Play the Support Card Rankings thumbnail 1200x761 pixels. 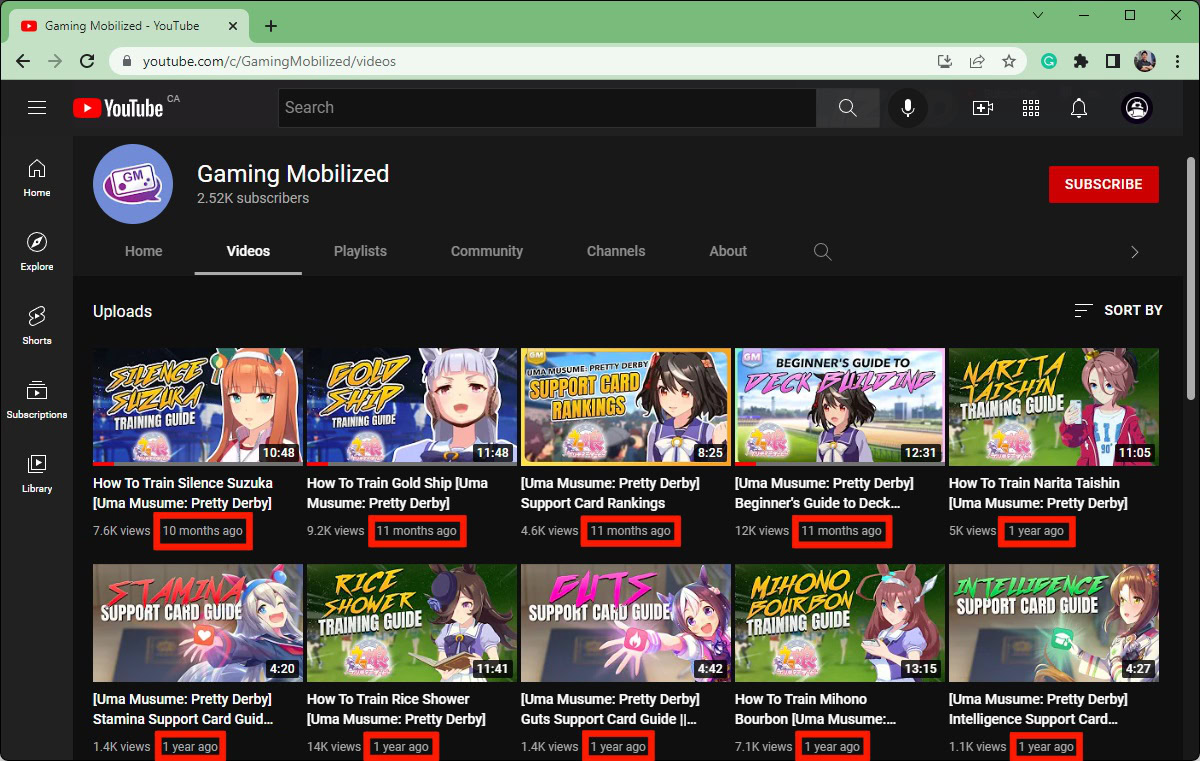point(626,407)
